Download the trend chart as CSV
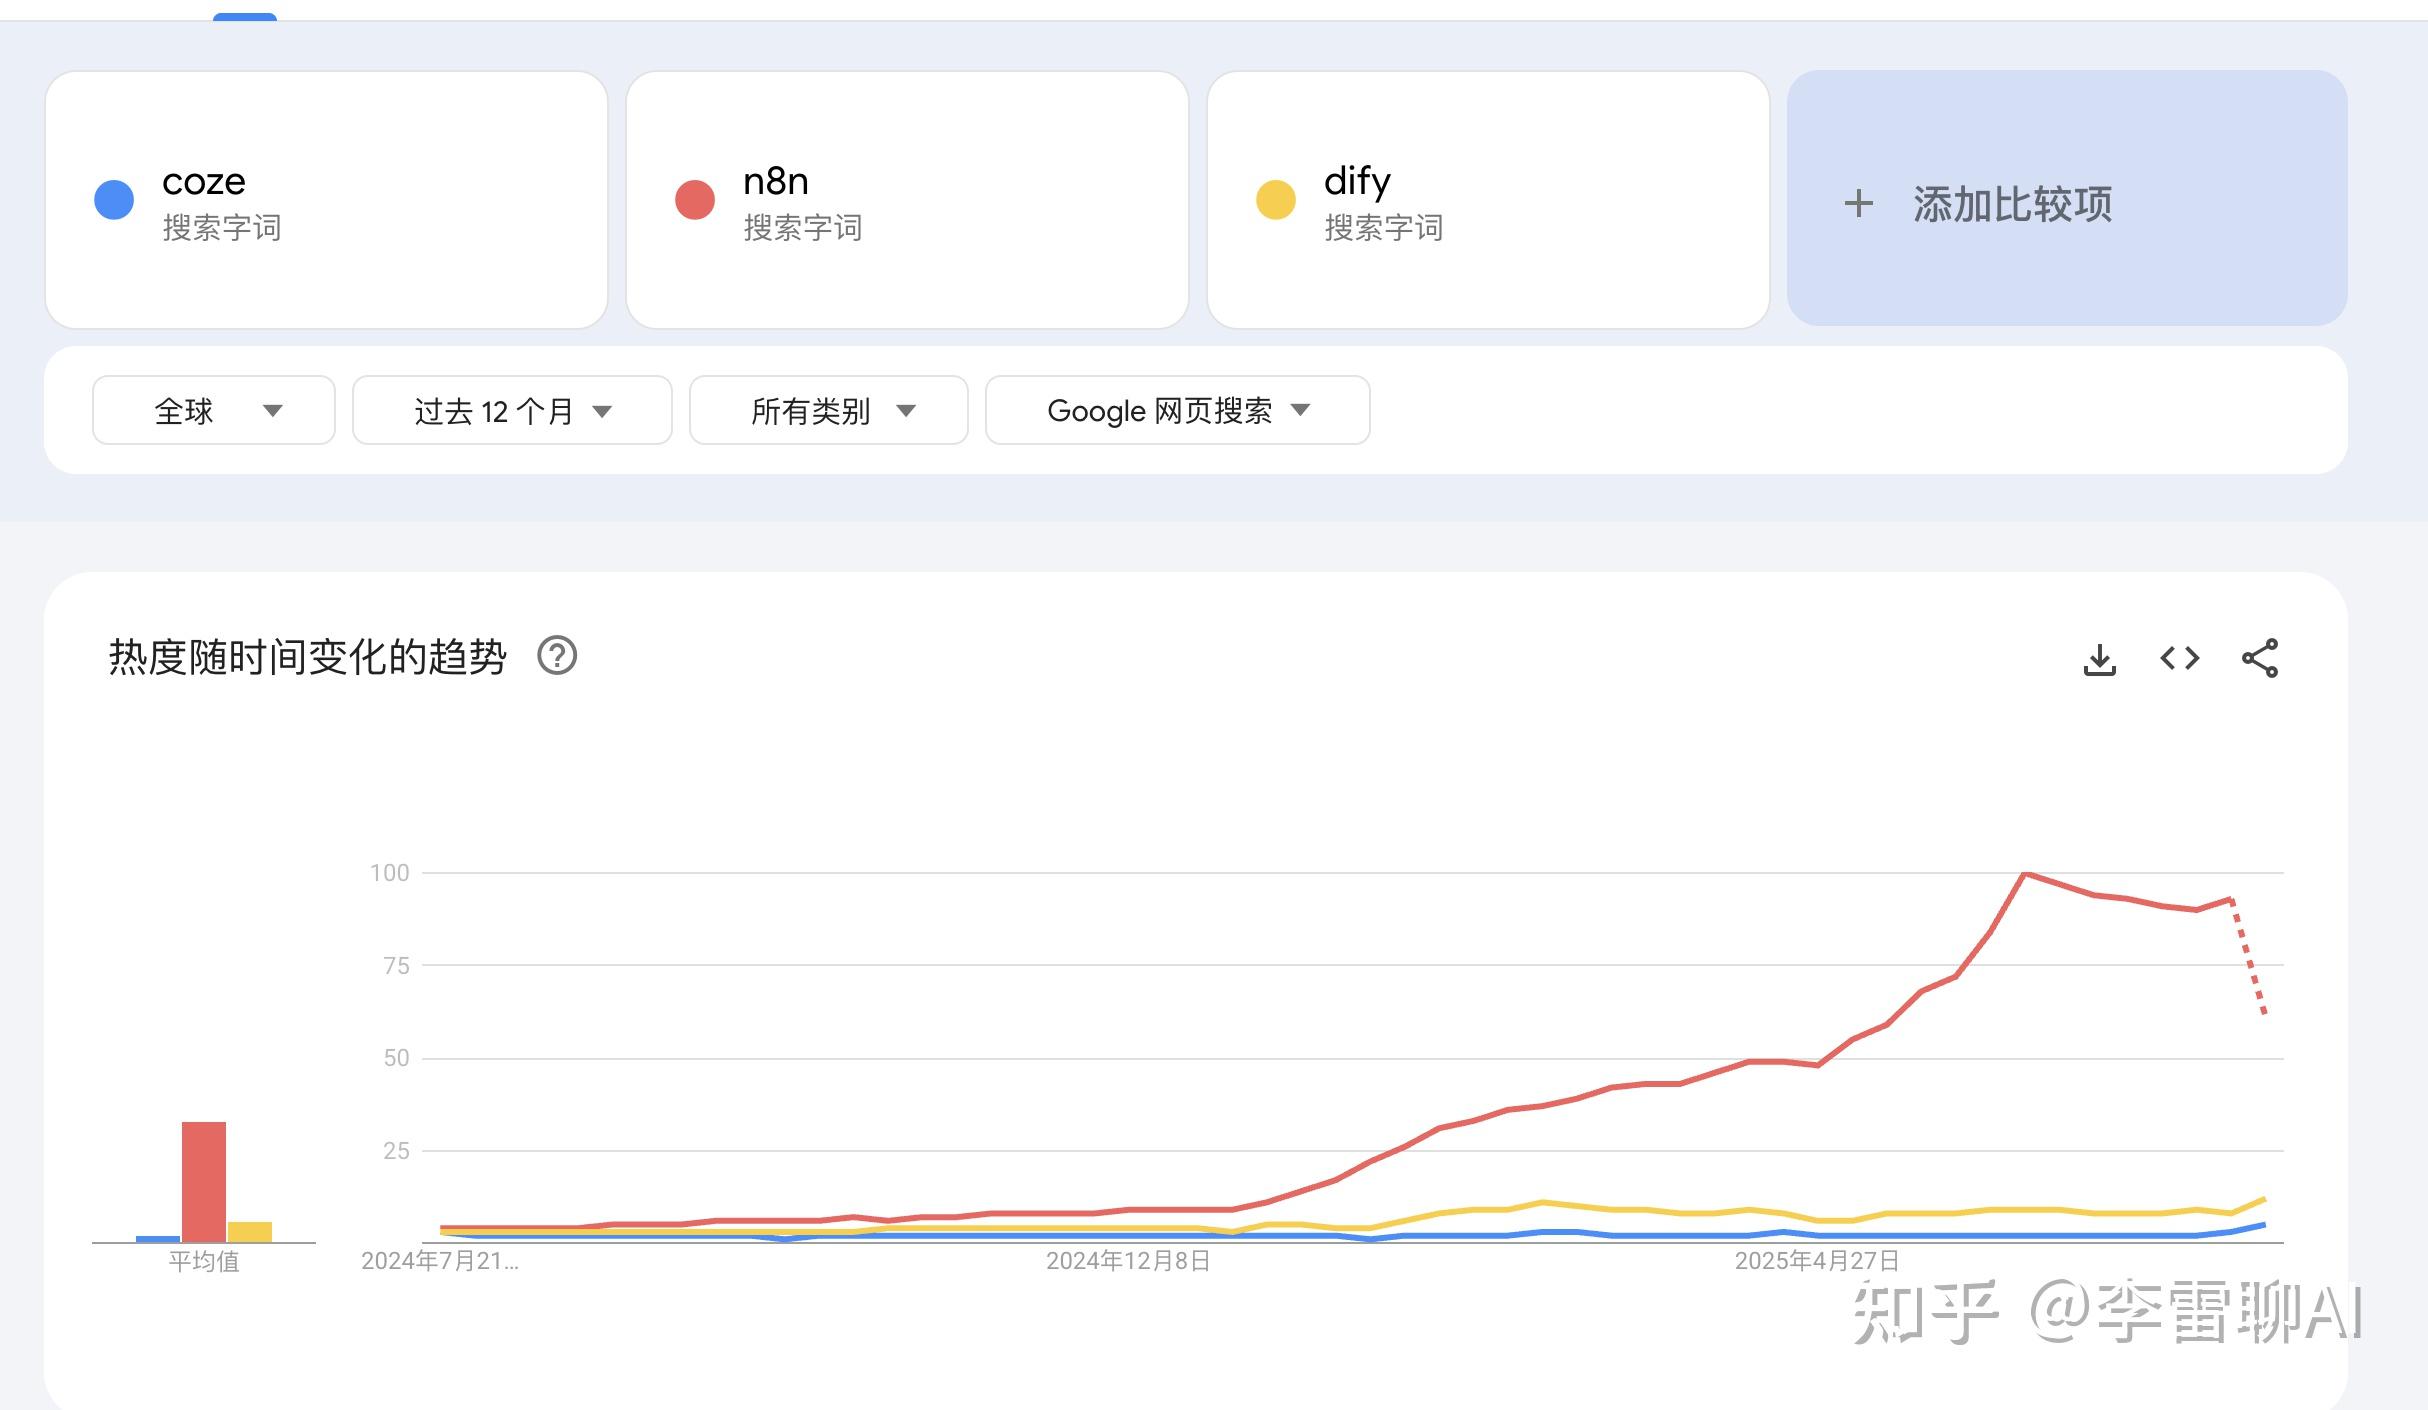Screen dimensions: 2428x1410 pos(2099,659)
